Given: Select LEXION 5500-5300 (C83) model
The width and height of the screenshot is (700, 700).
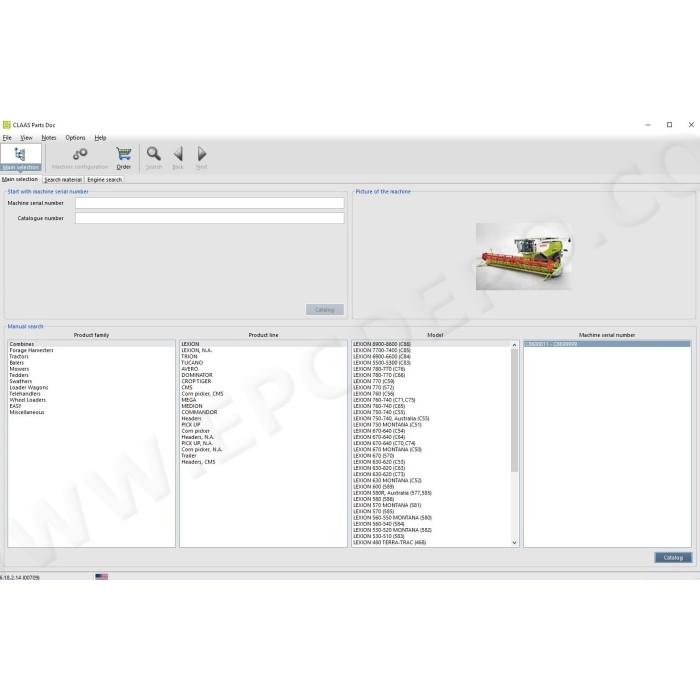Looking at the screenshot, I should point(431,363).
